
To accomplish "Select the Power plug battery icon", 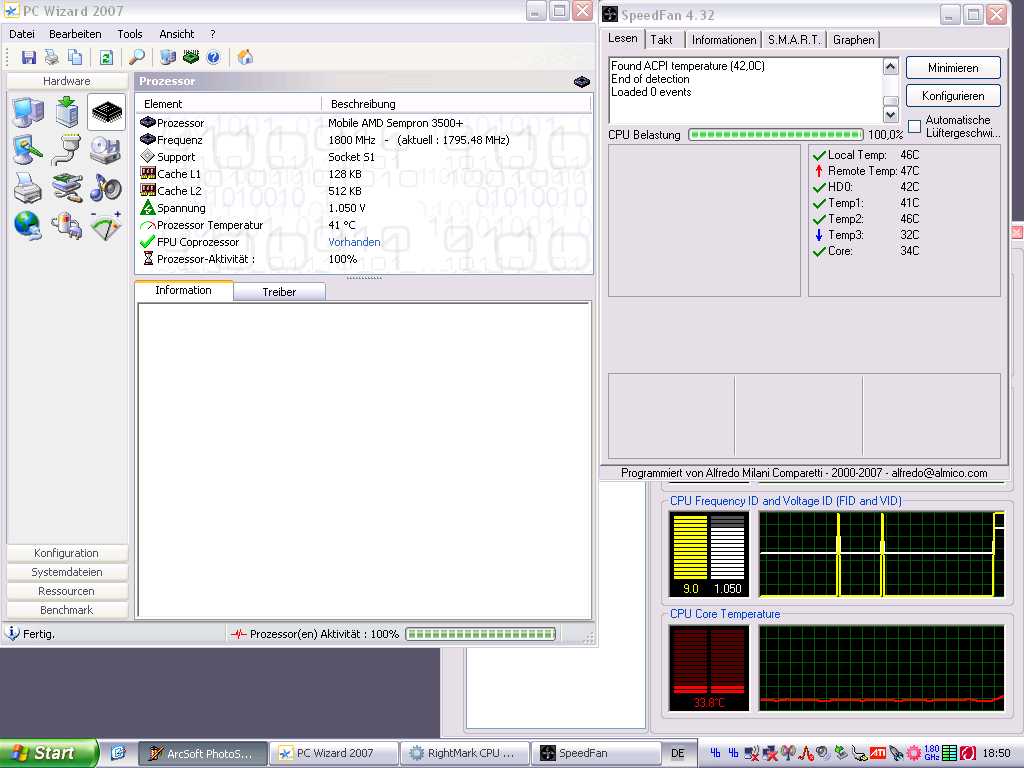I will [67, 227].
